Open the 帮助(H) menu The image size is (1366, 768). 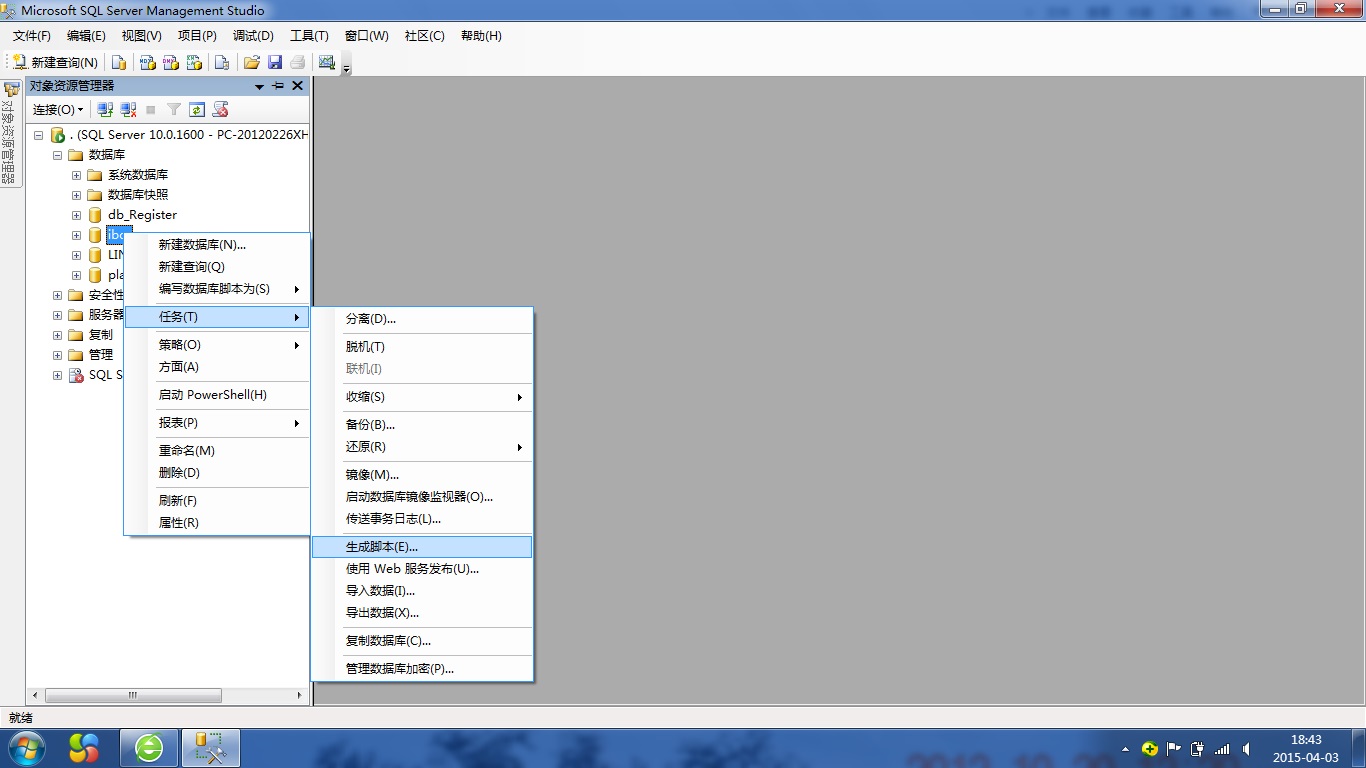[481, 36]
